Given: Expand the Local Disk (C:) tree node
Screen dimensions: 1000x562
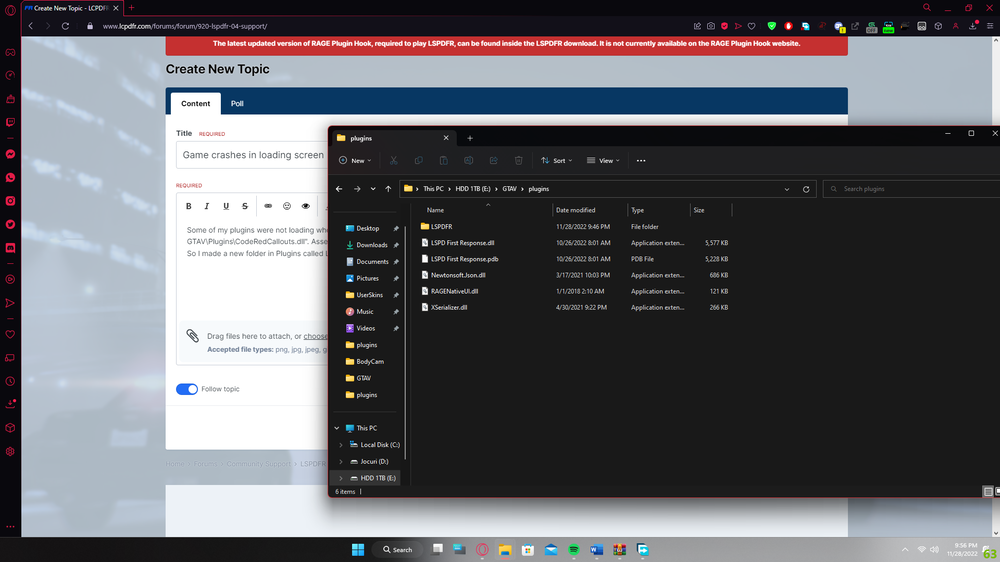Looking at the screenshot, I should click(x=341, y=445).
